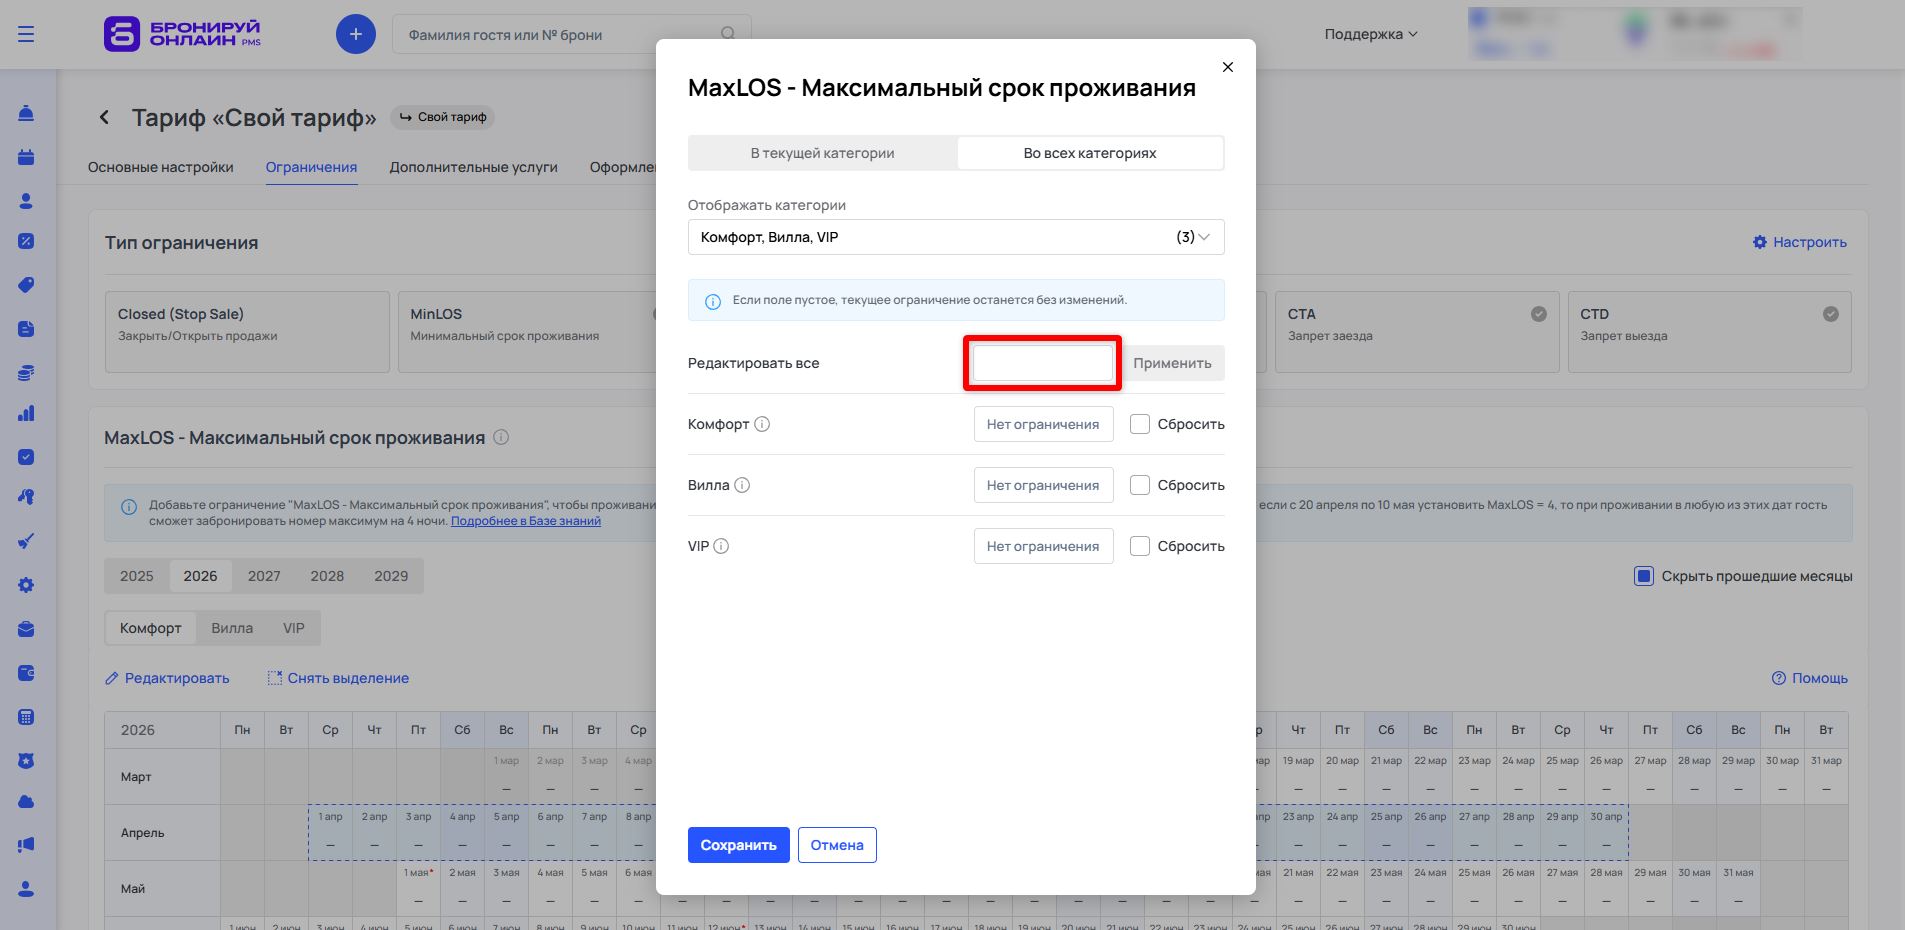Click the Отмена button
The width and height of the screenshot is (1905, 930).
click(x=836, y=845)
